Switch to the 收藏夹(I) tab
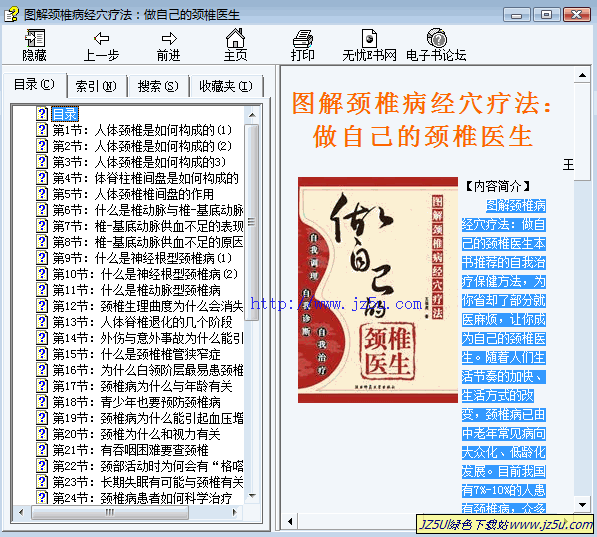Image resolution: width=597 pixels, height=537 pixels. 226,86
